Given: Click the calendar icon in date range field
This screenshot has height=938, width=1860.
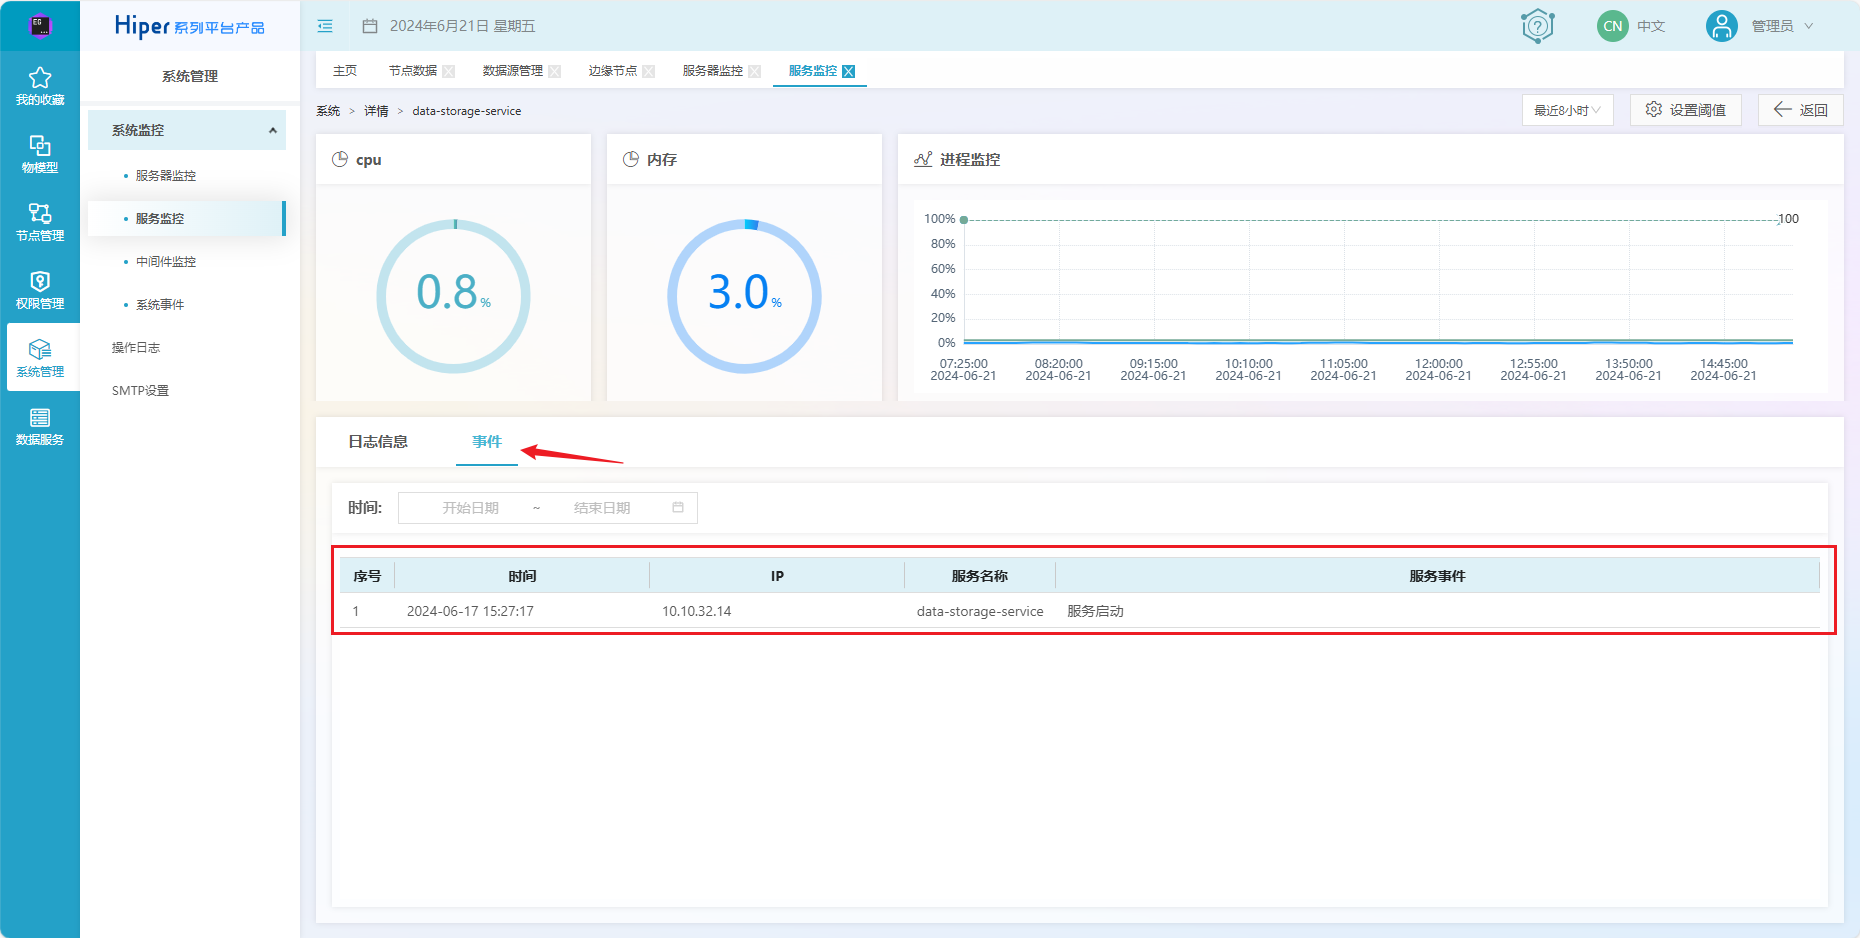Looking at the screenshot, I should 678,508.
